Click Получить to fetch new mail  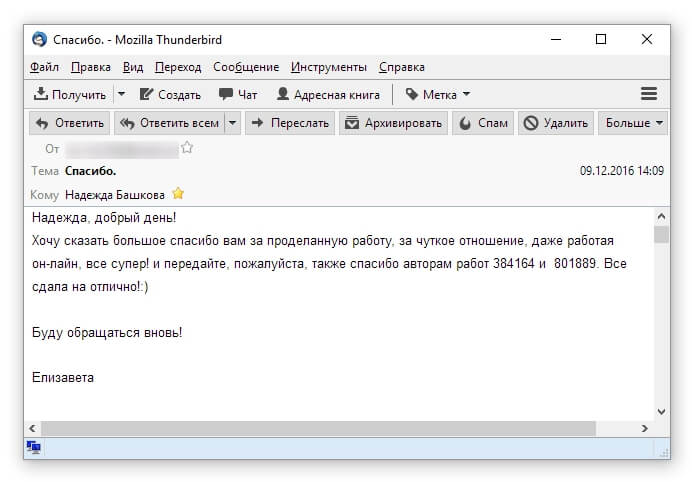(x=70, y=94)
